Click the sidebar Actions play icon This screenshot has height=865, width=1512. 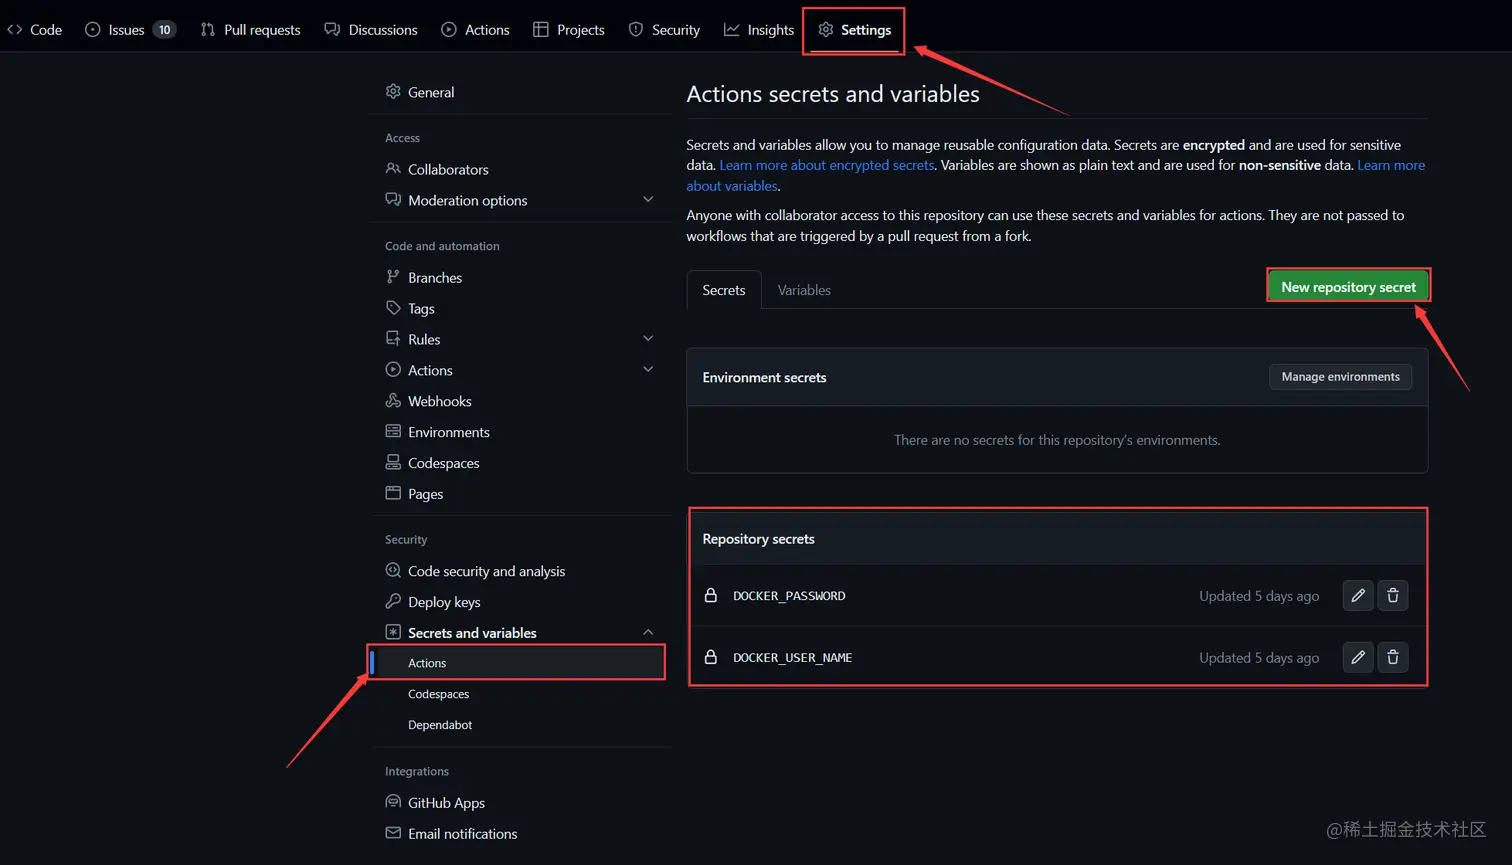point(393,370)
